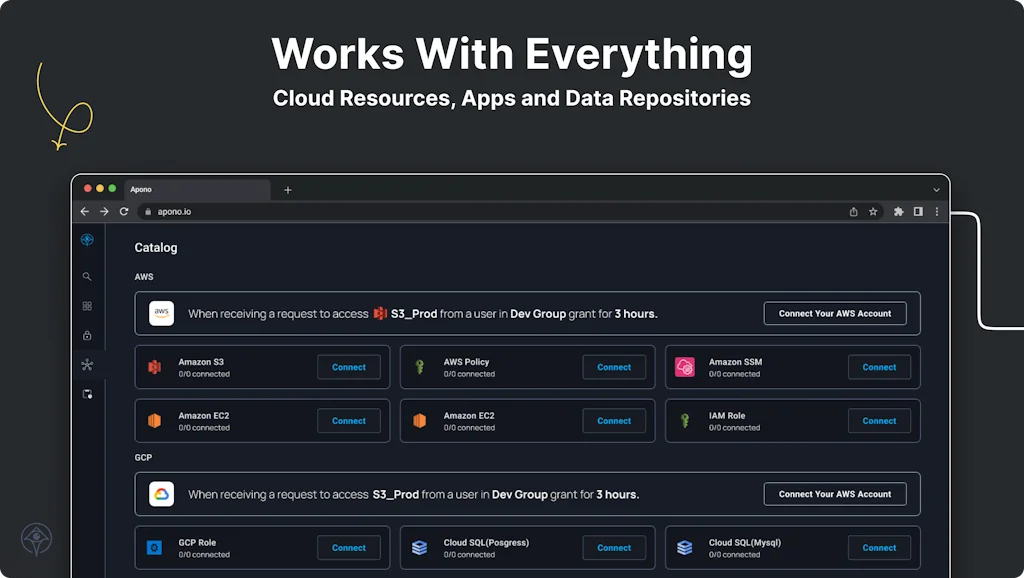Open the browser three-dot menu
The height and width of the screenshot is (578, 1024).
coord(937,212)
